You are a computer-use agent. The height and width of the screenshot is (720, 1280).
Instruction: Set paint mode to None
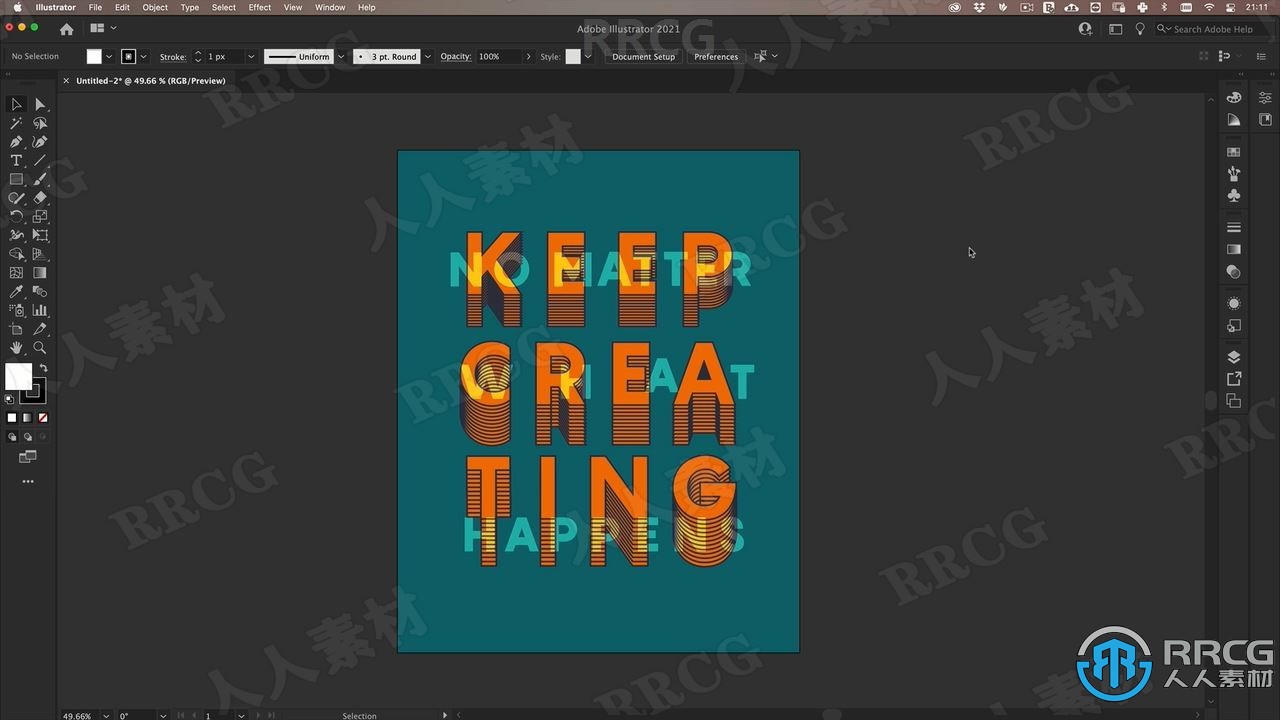(42, 418)
